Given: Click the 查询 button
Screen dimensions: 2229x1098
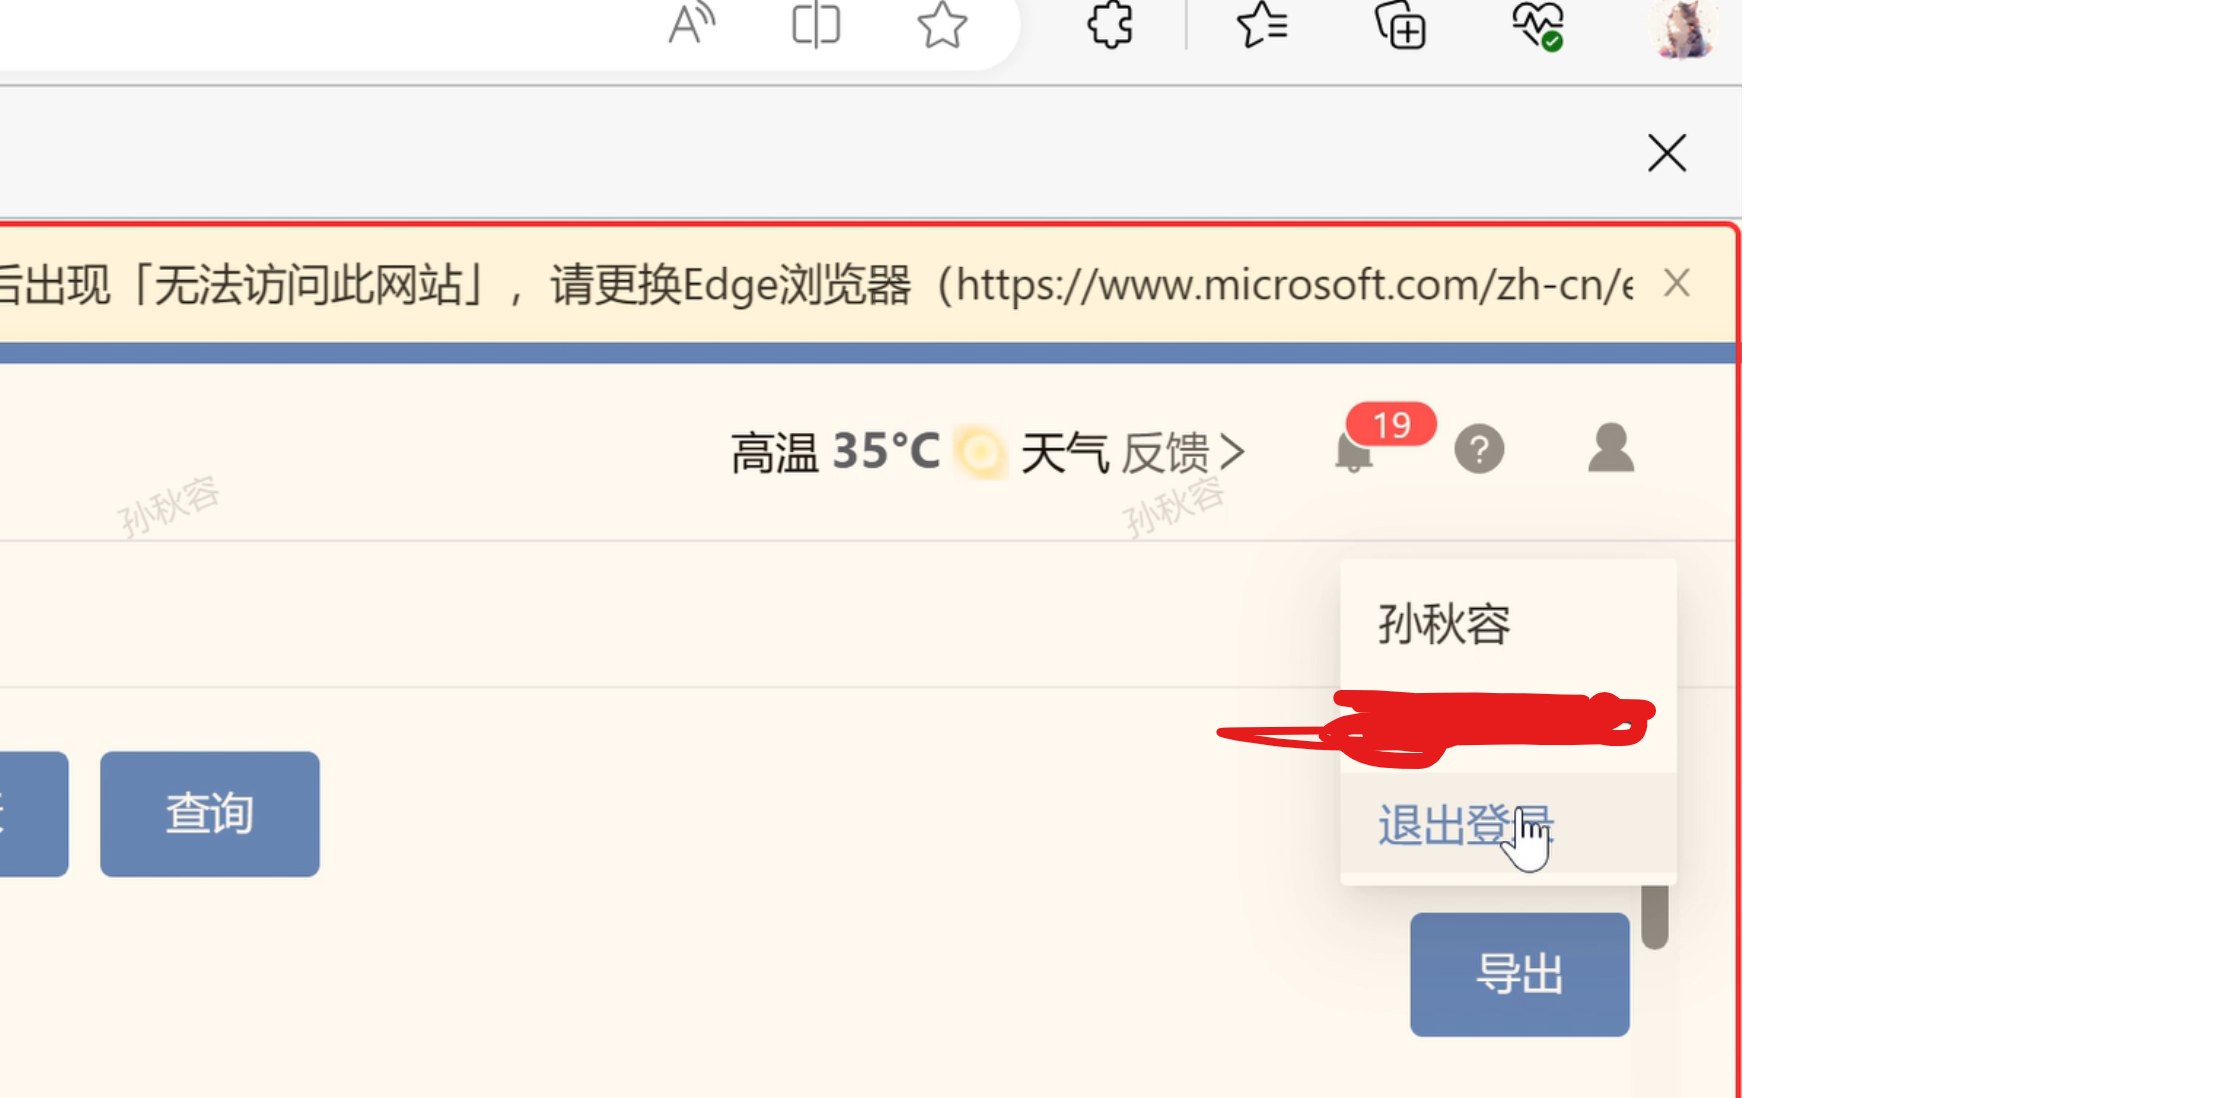Looking at the screenshot, I should click(210, 814).
